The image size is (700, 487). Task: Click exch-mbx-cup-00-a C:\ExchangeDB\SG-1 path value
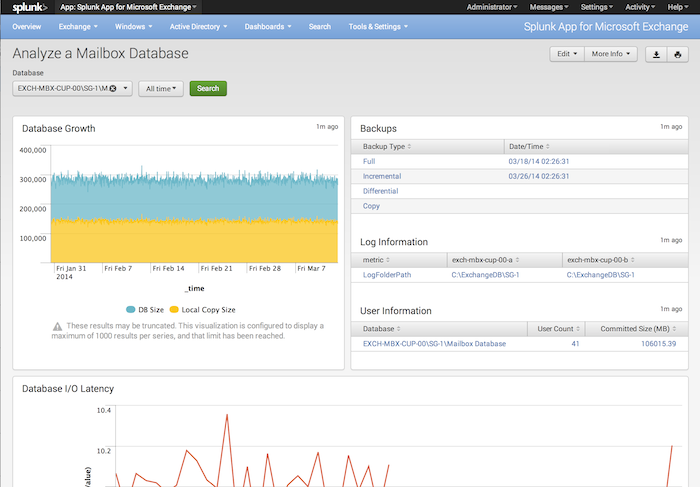click(x=485, y=275)
